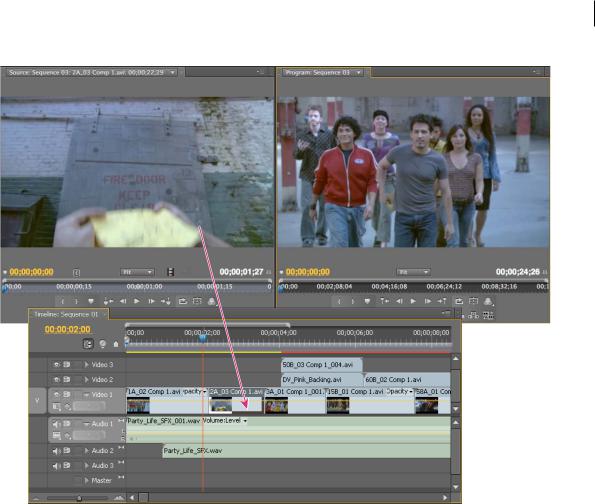Select the DV_Pink_Backing.avi clip
Screen dimensions: 595x504
pos(322,380)
